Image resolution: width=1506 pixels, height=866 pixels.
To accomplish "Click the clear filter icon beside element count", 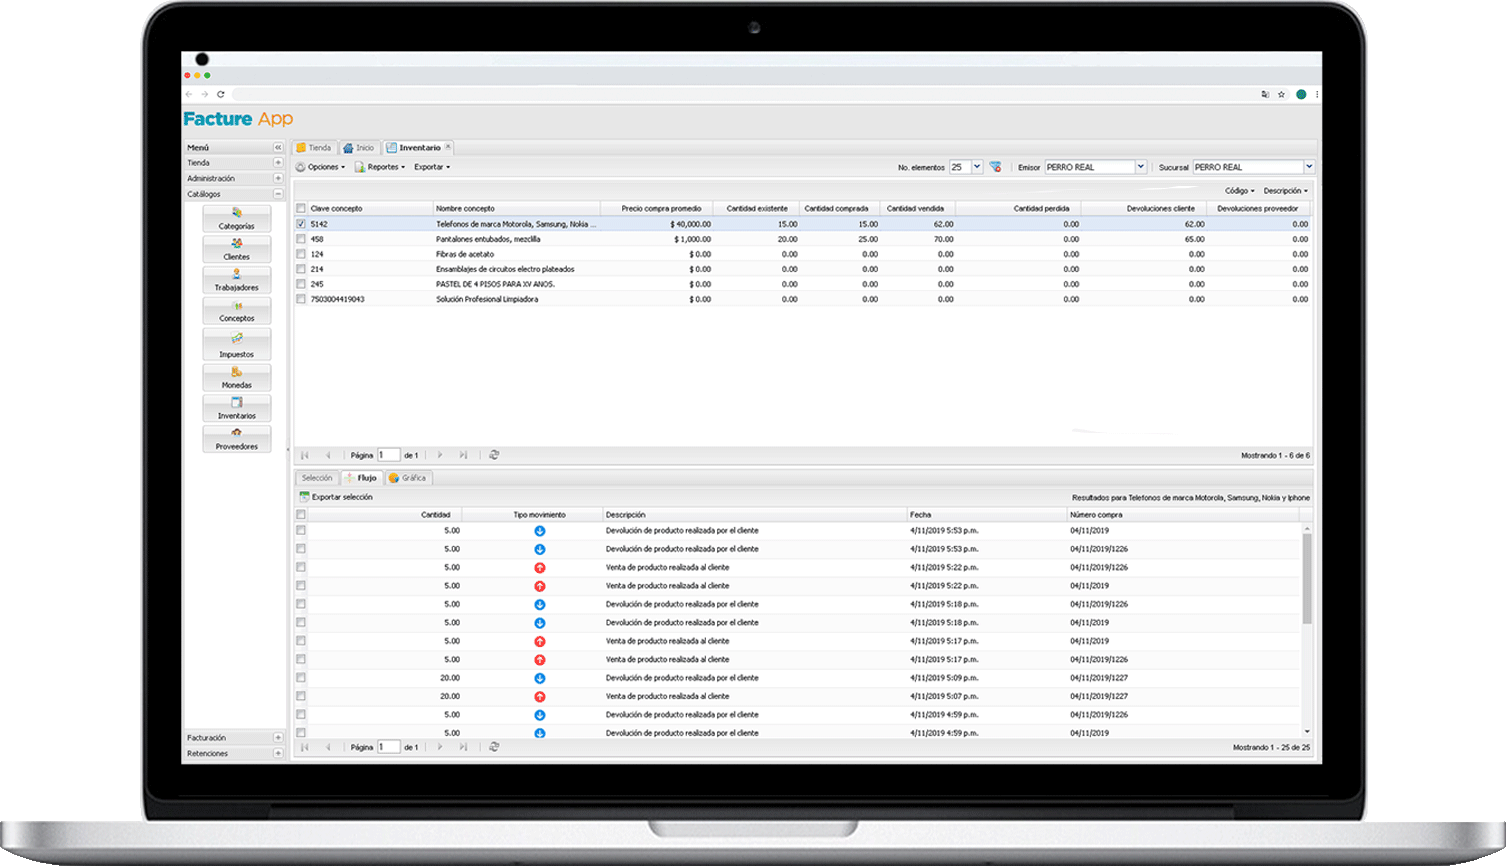I will click(995, 167).
